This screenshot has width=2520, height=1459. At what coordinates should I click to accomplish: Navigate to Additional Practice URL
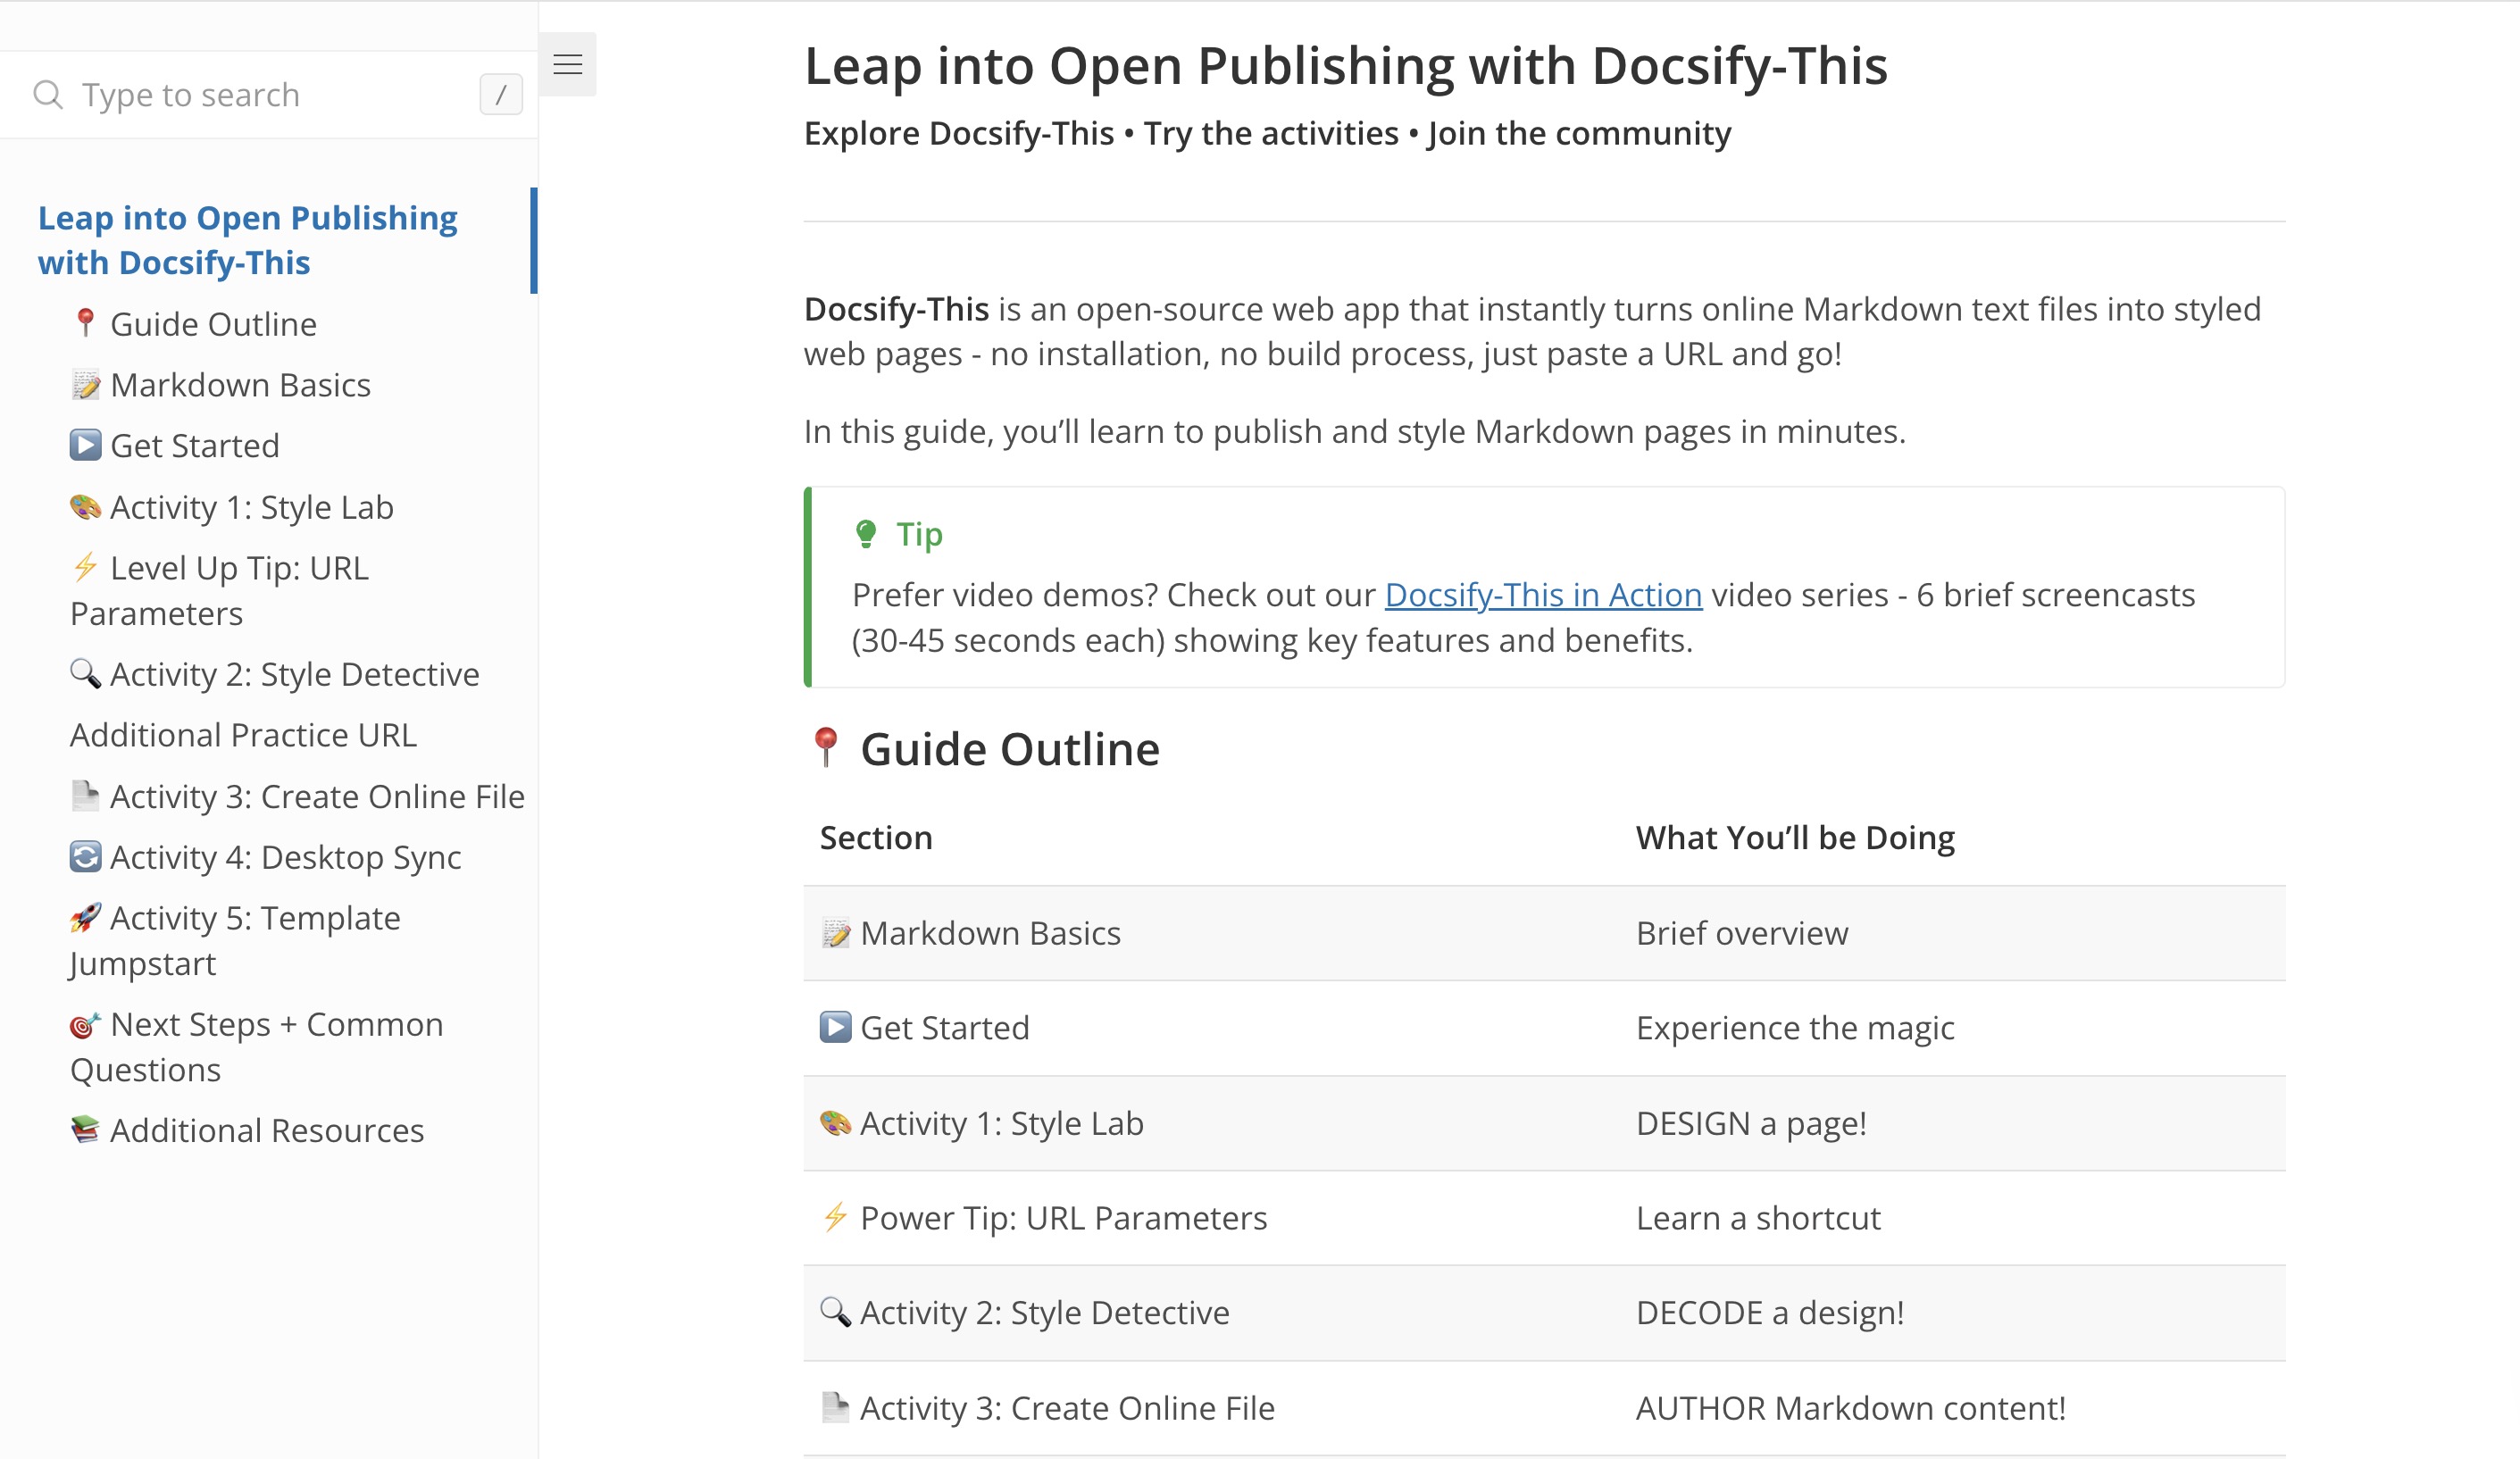click(243, 735)
